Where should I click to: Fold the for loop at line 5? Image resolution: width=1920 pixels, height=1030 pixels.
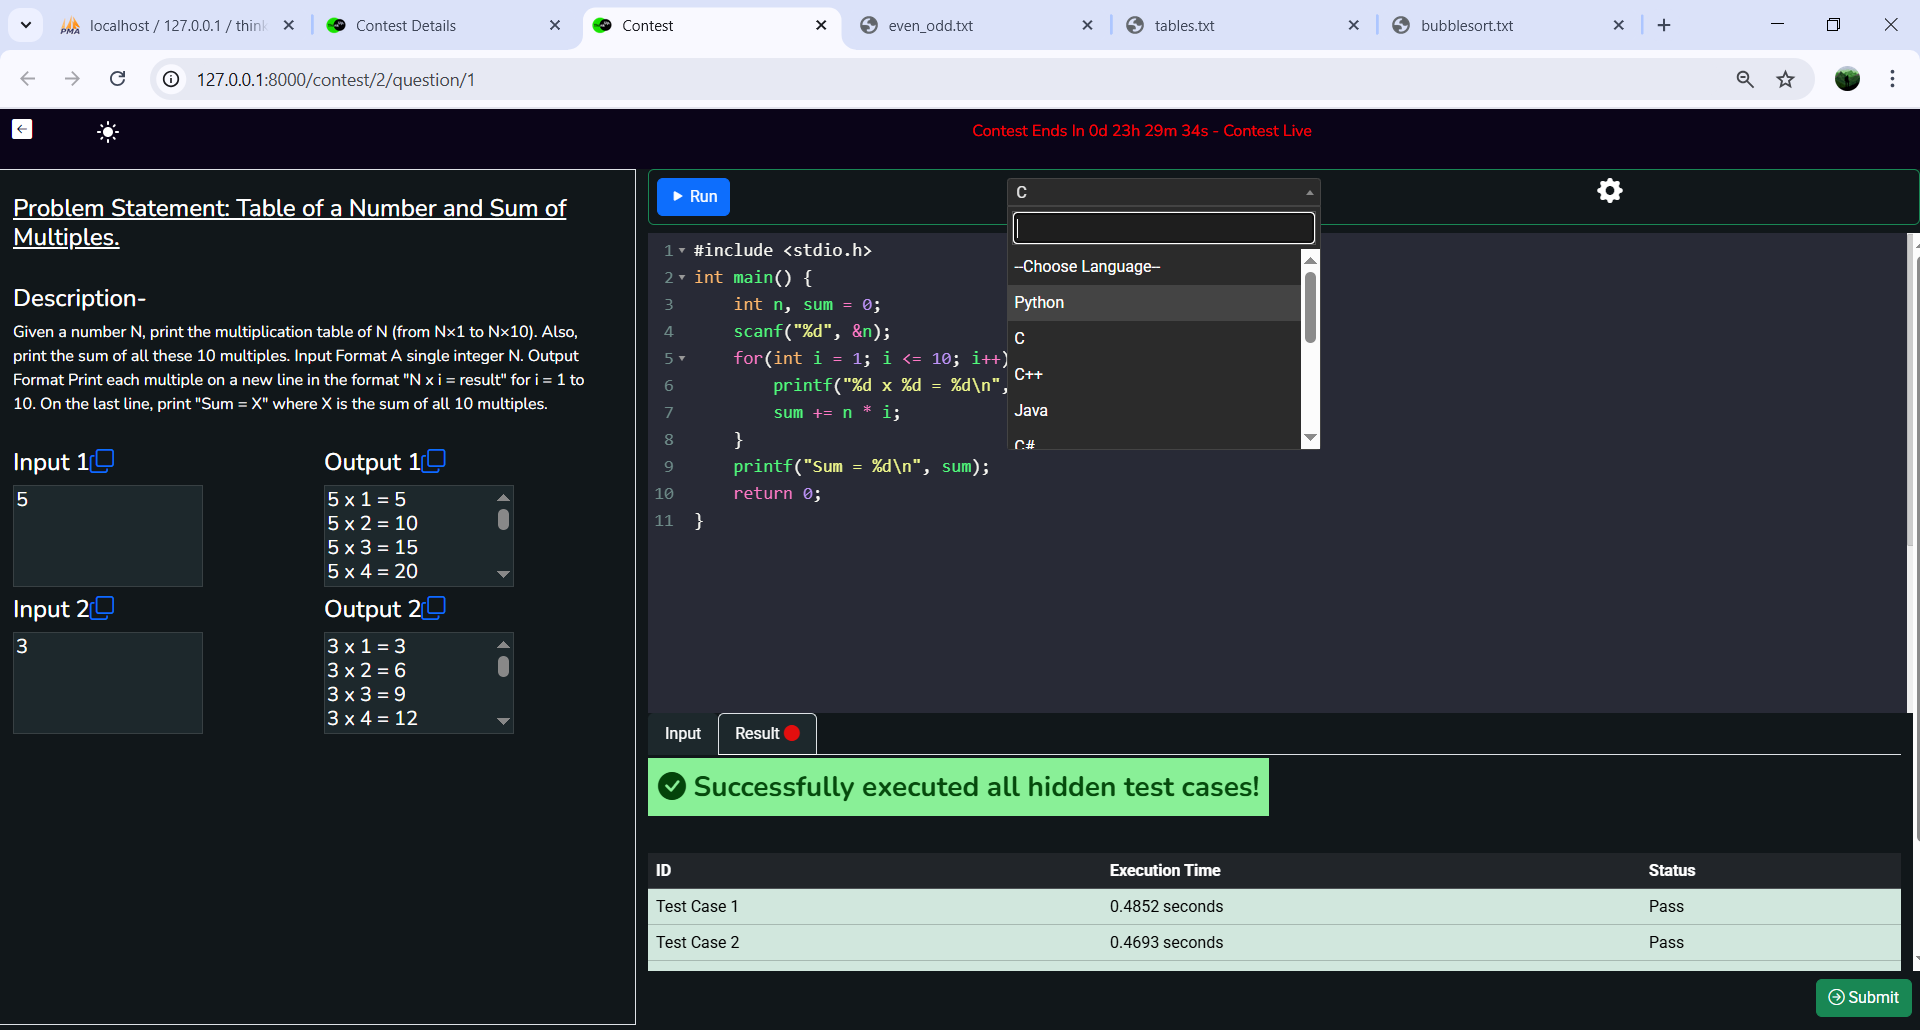[682, 359]
